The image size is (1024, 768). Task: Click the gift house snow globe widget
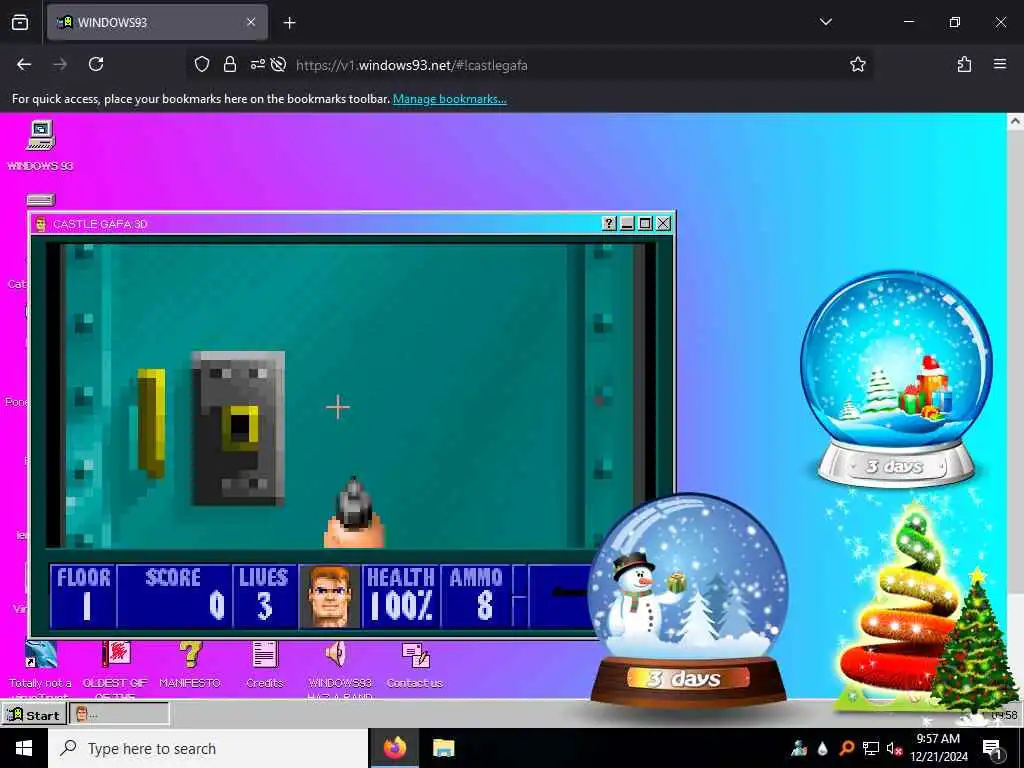(x=896, y=379)
